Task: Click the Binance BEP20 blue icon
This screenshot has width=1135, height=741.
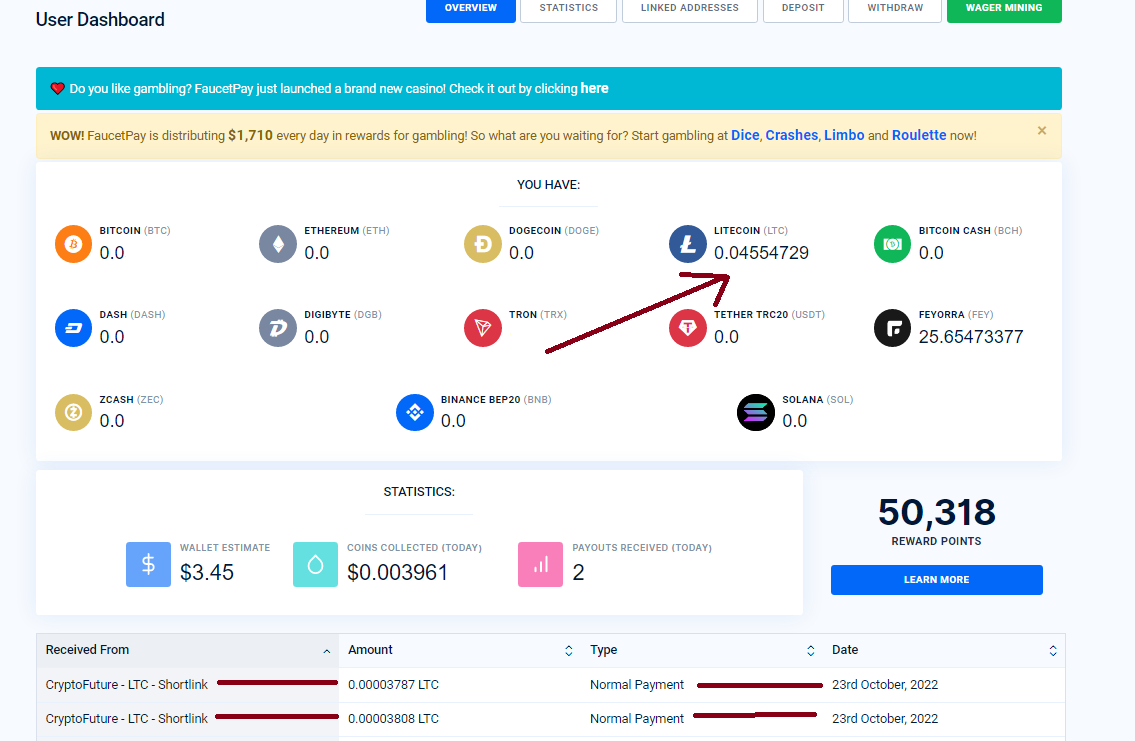Action: coord(415,412)
